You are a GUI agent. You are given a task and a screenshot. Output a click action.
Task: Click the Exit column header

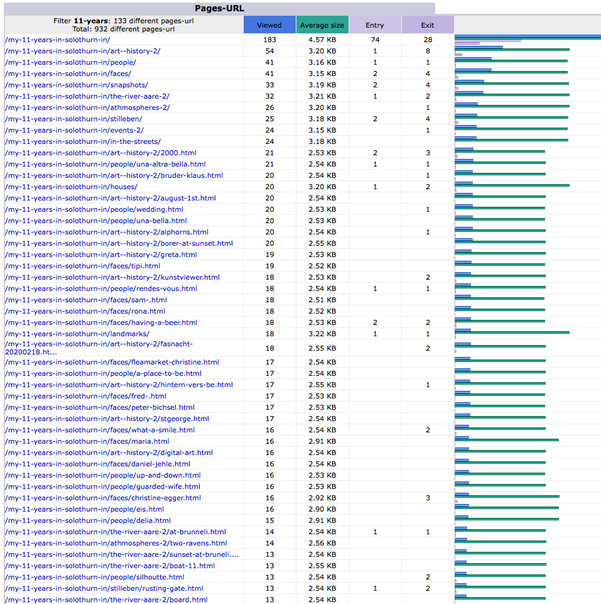click(428, 25)
